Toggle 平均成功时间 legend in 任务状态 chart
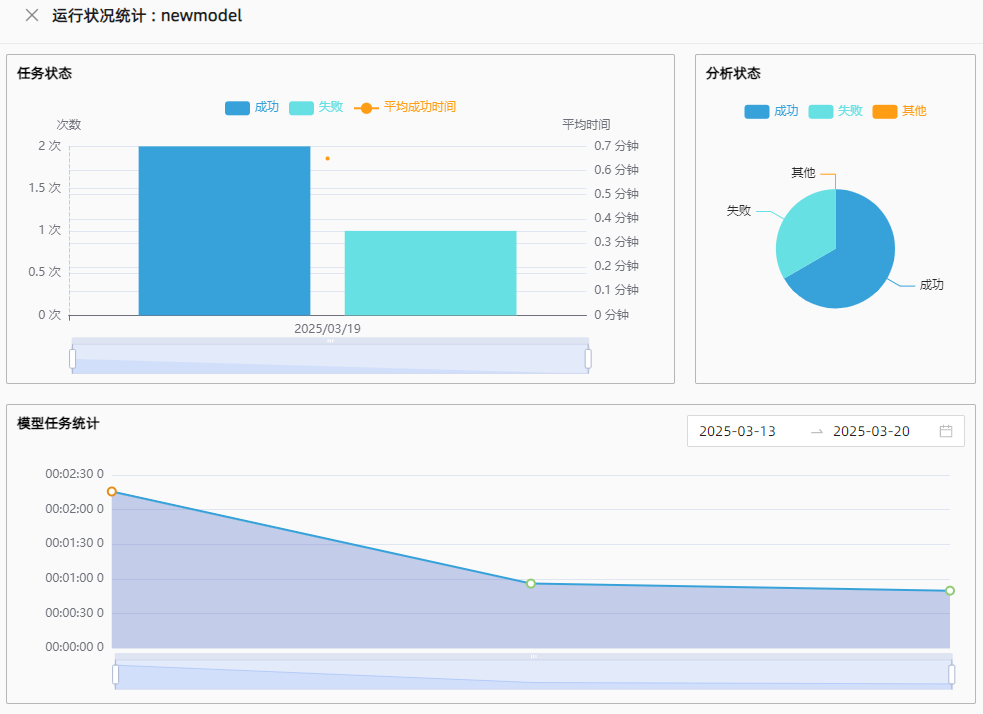The width and height of the screenshot is (983, 714). click(x=405, y=107)
